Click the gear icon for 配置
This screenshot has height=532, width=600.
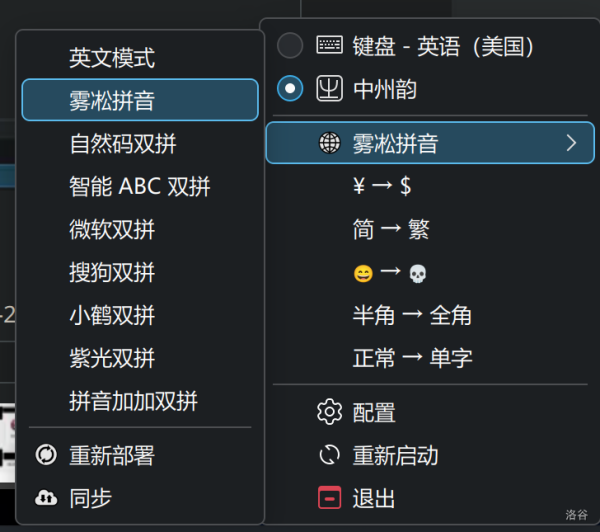click(x=329, y=412)
